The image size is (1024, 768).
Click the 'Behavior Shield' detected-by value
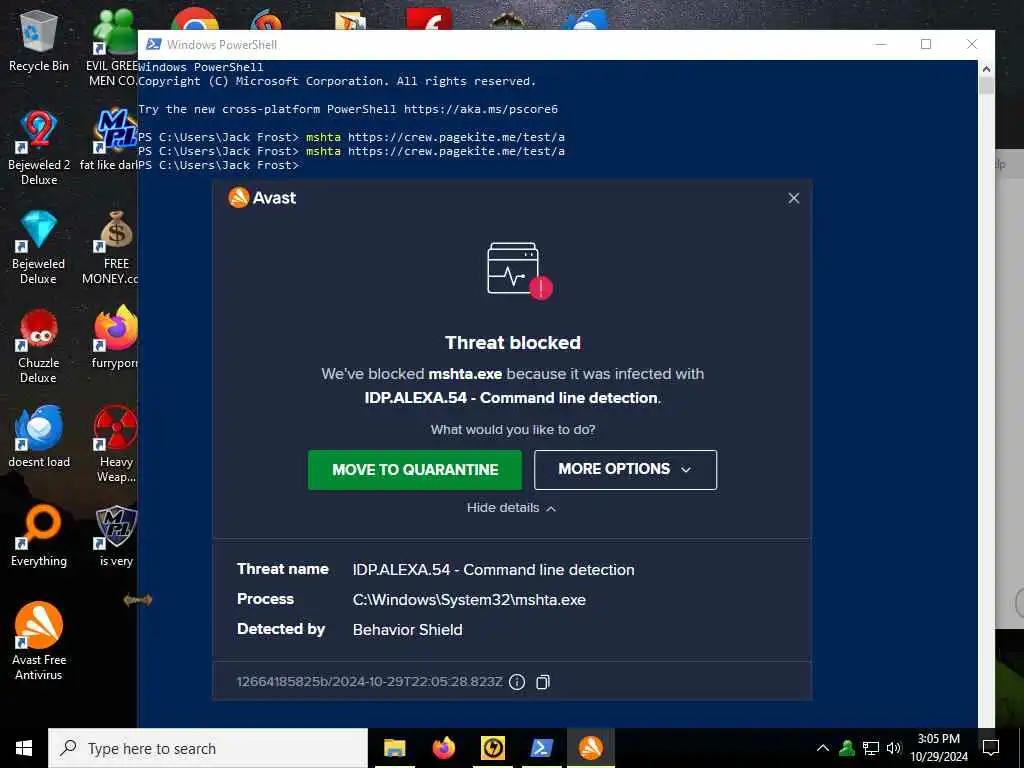408,630
